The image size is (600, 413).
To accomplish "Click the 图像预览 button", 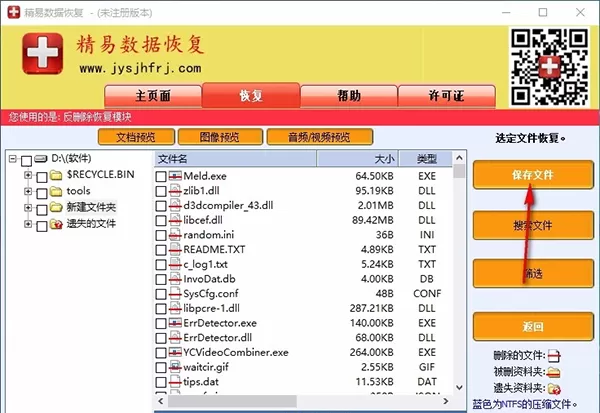I will [x=220, y=137].
